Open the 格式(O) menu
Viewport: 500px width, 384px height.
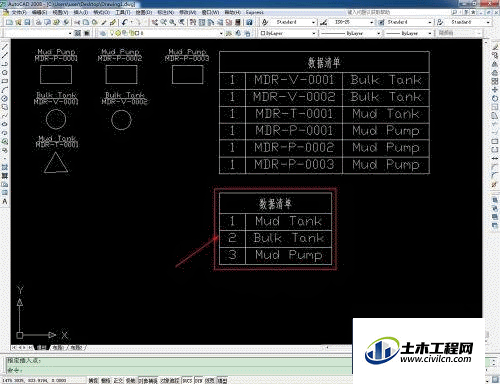[101, 12]
